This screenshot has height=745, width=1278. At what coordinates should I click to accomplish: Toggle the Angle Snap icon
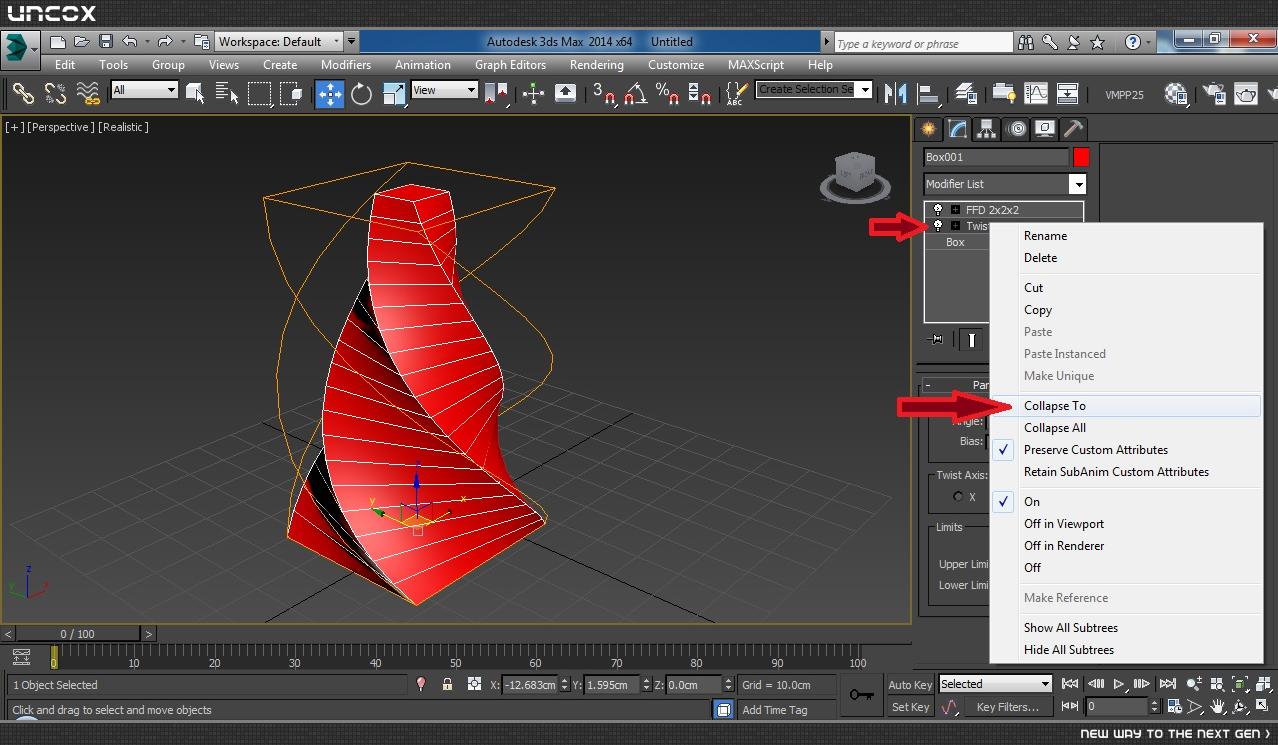pos(635,94)
